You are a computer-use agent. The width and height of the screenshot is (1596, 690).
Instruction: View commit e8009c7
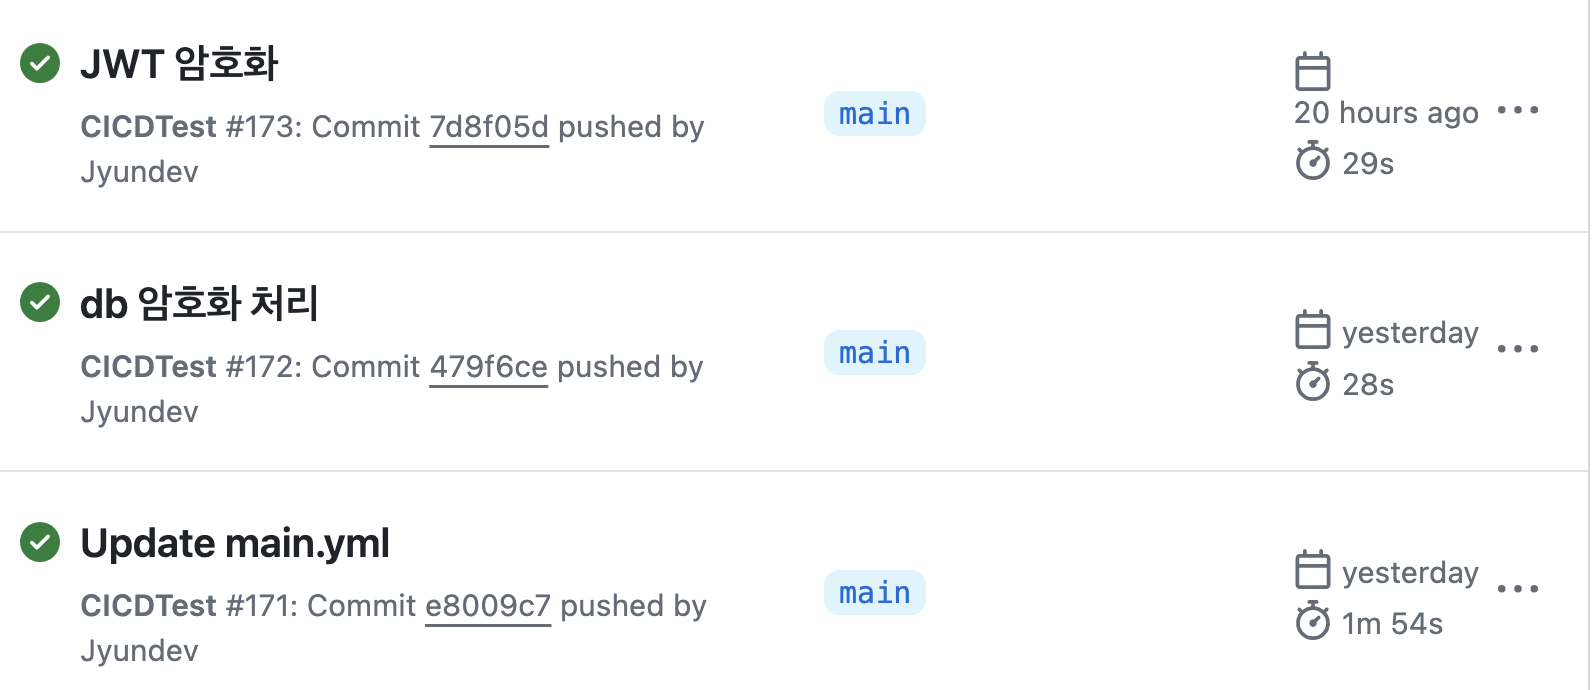tap(488, 606)
